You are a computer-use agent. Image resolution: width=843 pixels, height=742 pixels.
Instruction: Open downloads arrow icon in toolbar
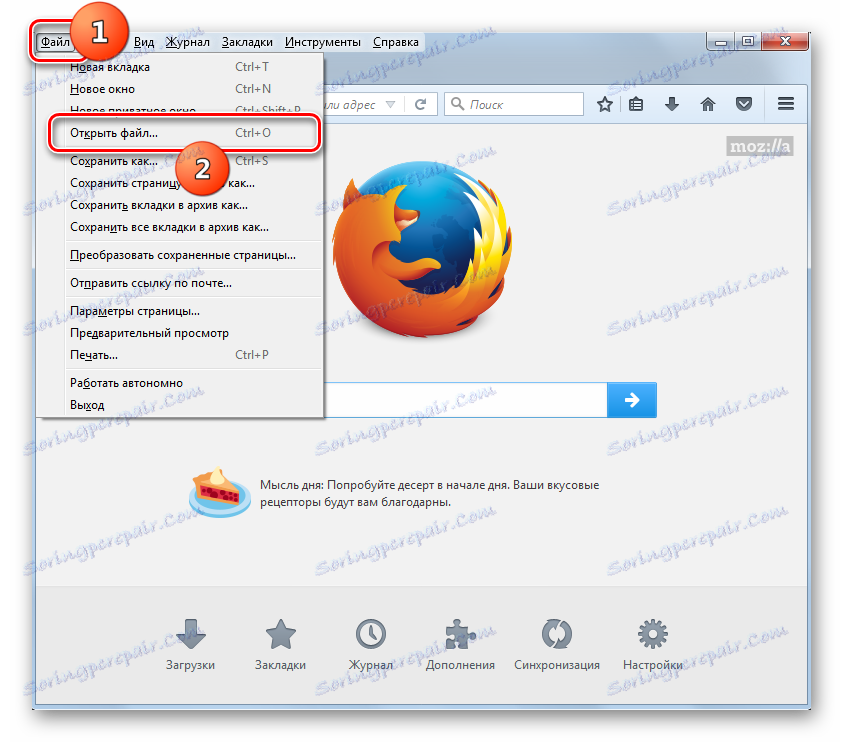pos(671,104)
